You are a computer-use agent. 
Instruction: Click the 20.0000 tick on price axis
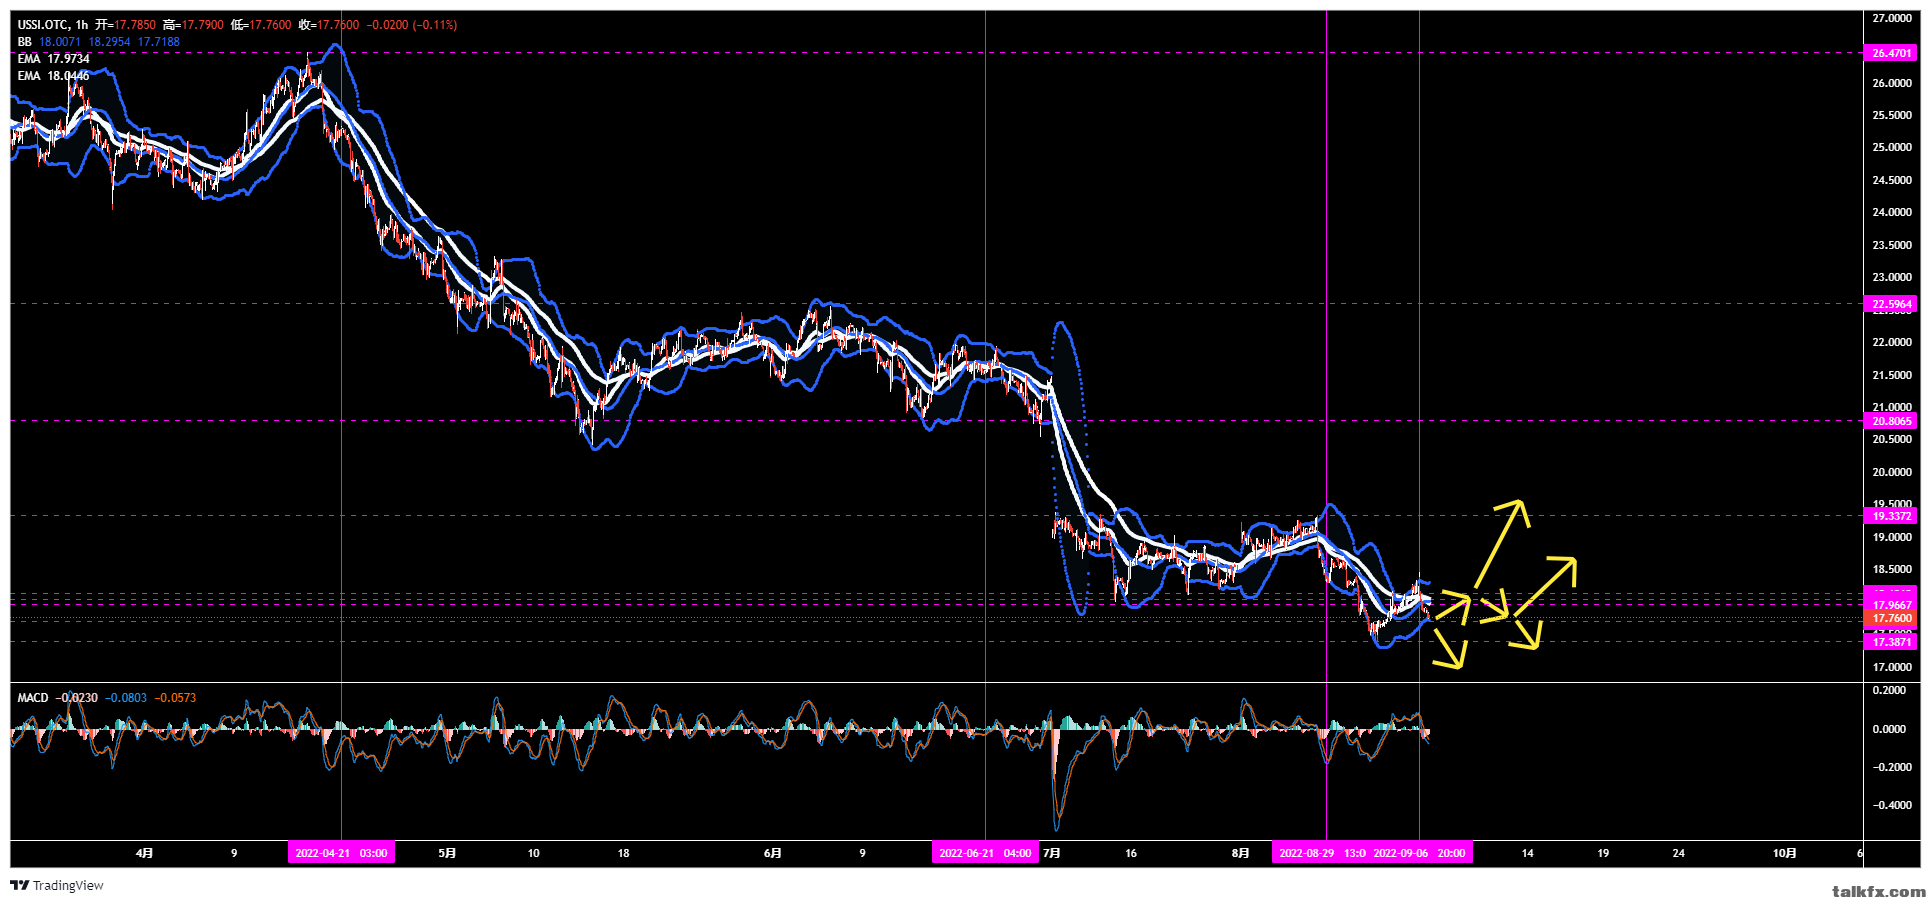pos(1892,472)
